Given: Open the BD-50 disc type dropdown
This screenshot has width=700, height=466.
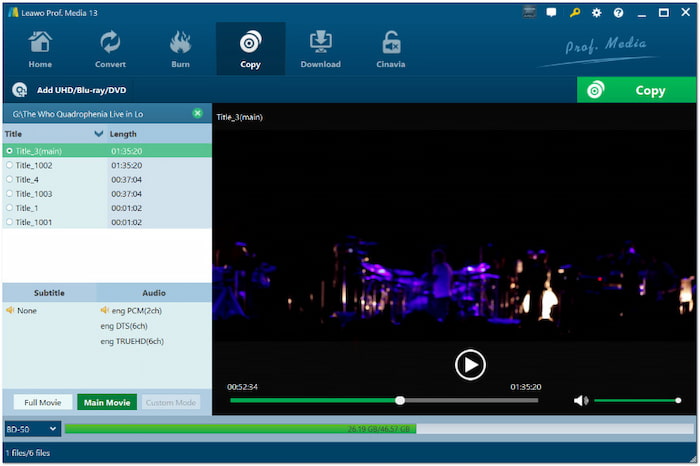Looking at the screenshot, I should (x=32, y=429).
